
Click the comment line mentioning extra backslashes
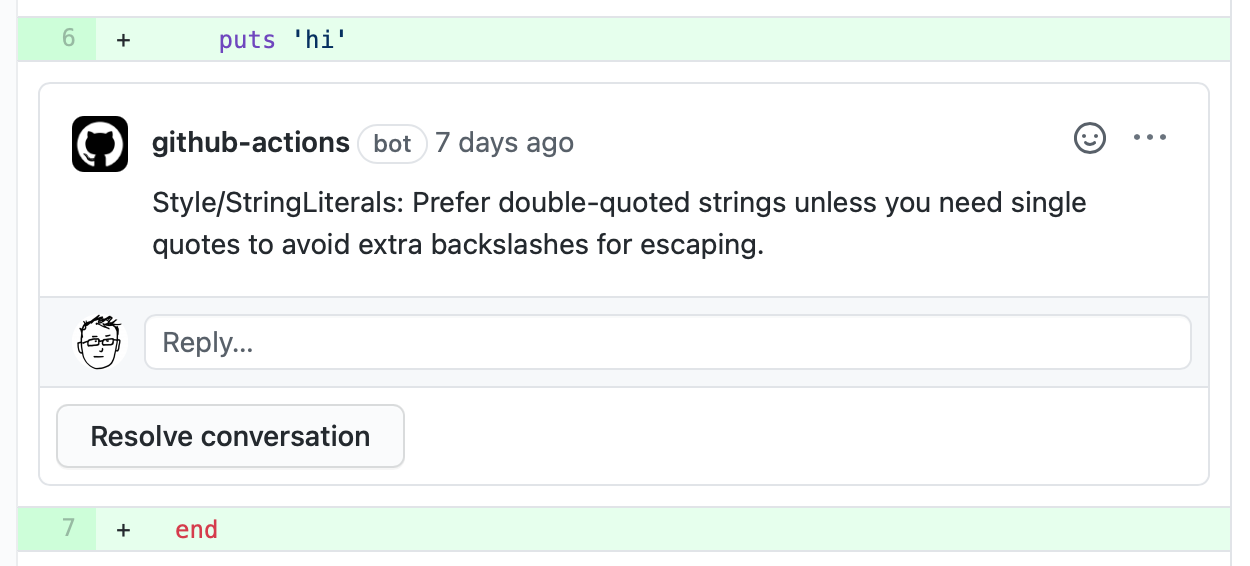tap(458, 245)
